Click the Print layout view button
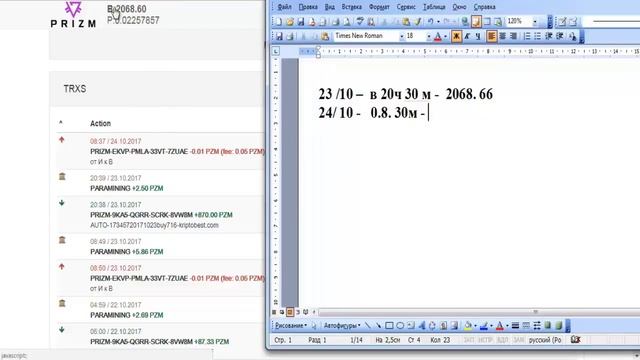The image size is (640, 360). pyautogui.click(x=290, y=312)
